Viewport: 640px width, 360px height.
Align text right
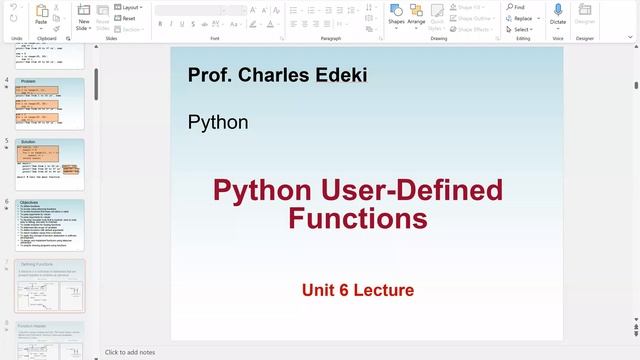point(316,24)
